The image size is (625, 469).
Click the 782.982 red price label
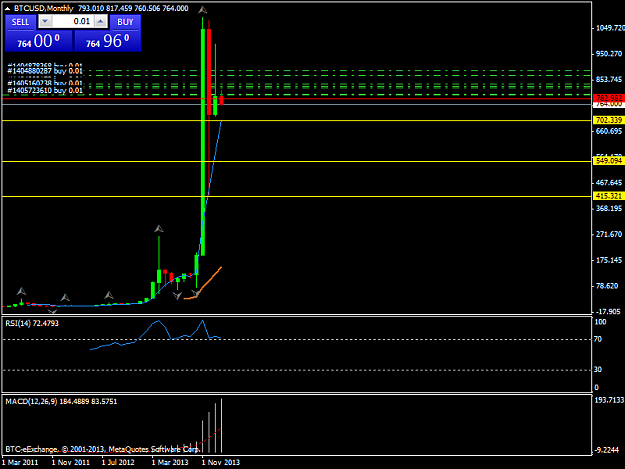pos(609,98)
